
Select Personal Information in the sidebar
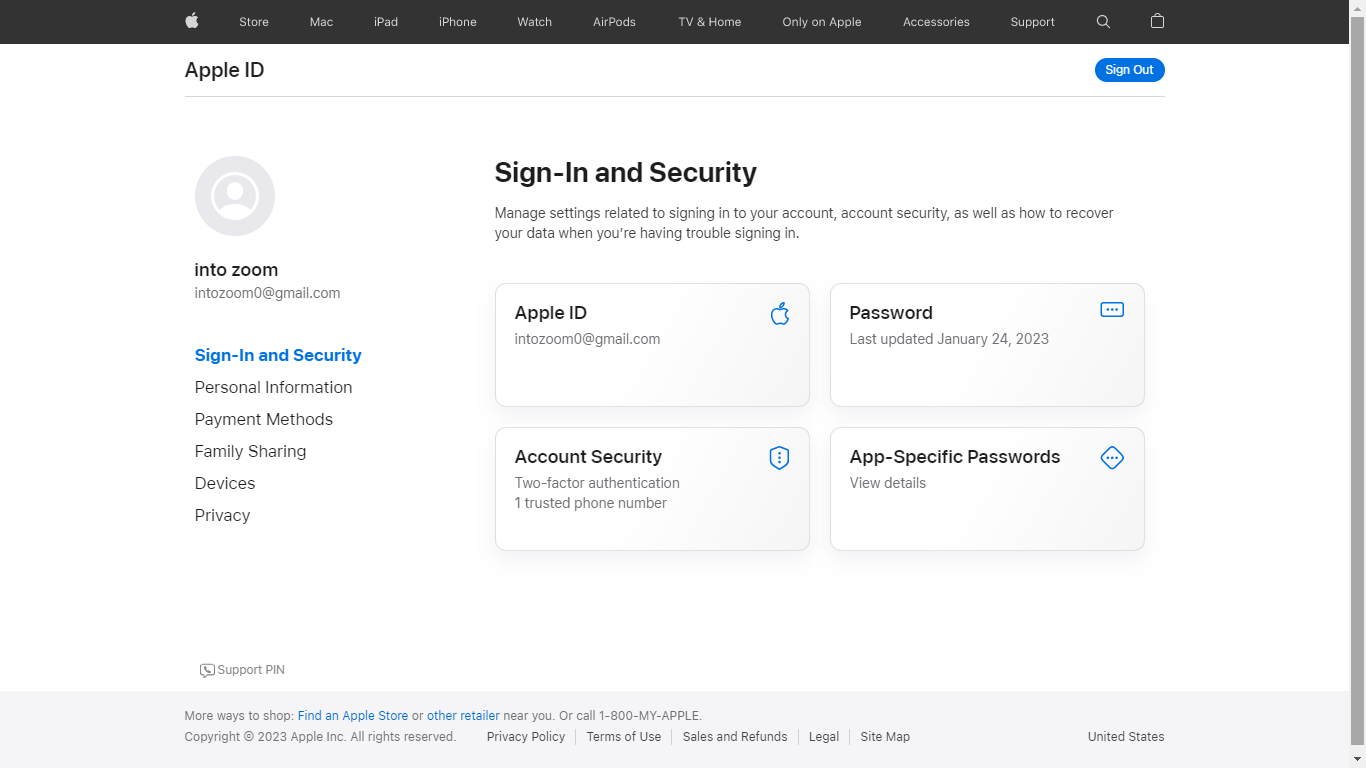click(x=273, y=387)
